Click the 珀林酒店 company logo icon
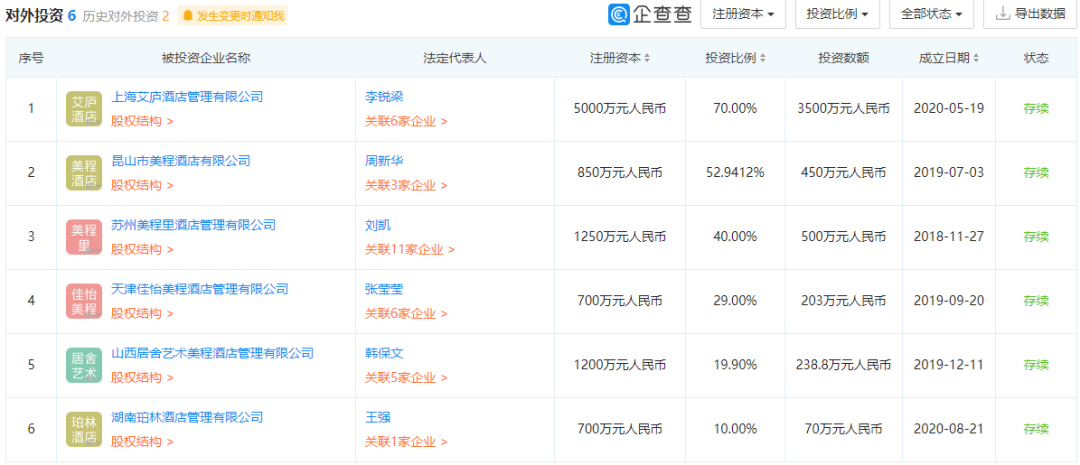 tap(84, 429)
